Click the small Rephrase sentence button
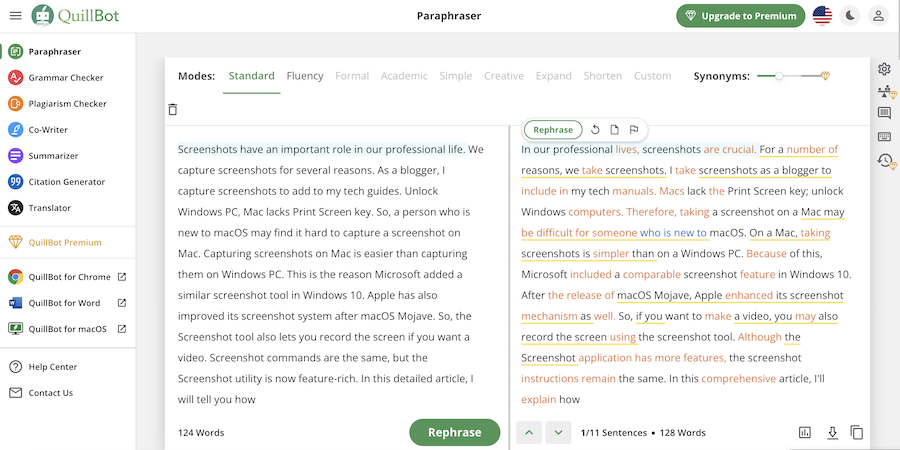The image size is (900, 450). (x=553, y=130)
